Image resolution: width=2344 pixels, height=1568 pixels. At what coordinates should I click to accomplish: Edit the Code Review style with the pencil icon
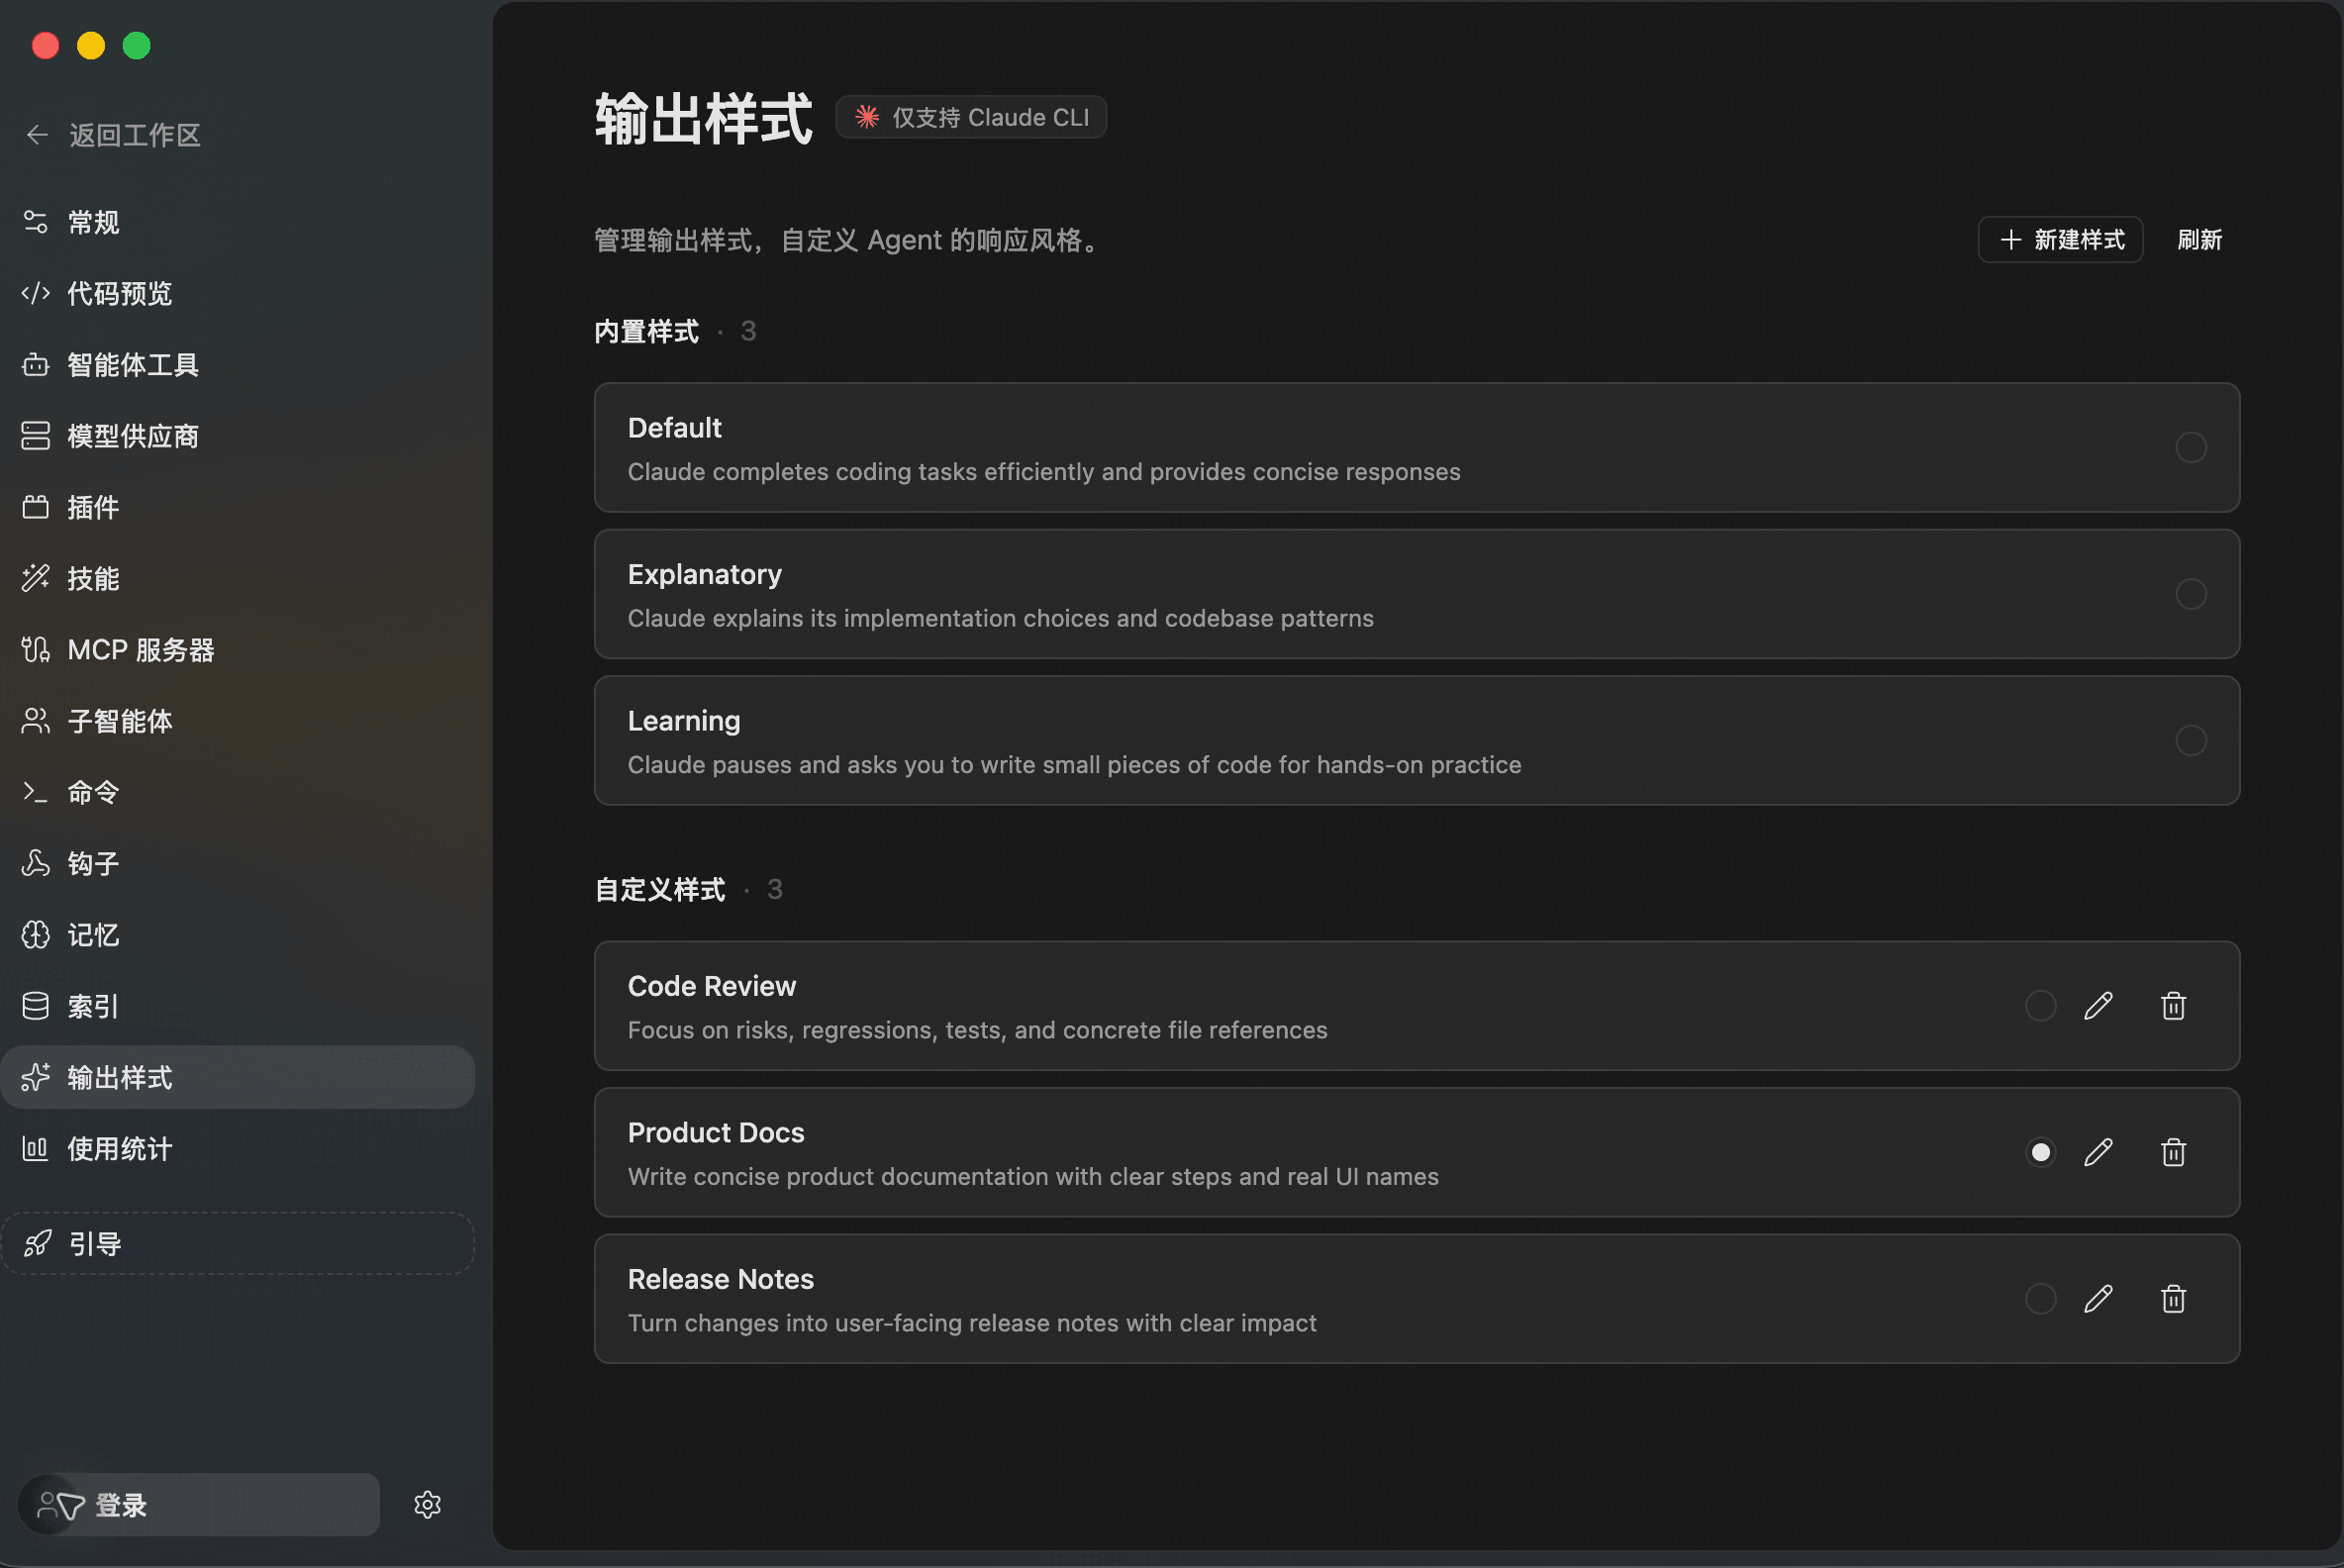click(x=2099, y=1006)
